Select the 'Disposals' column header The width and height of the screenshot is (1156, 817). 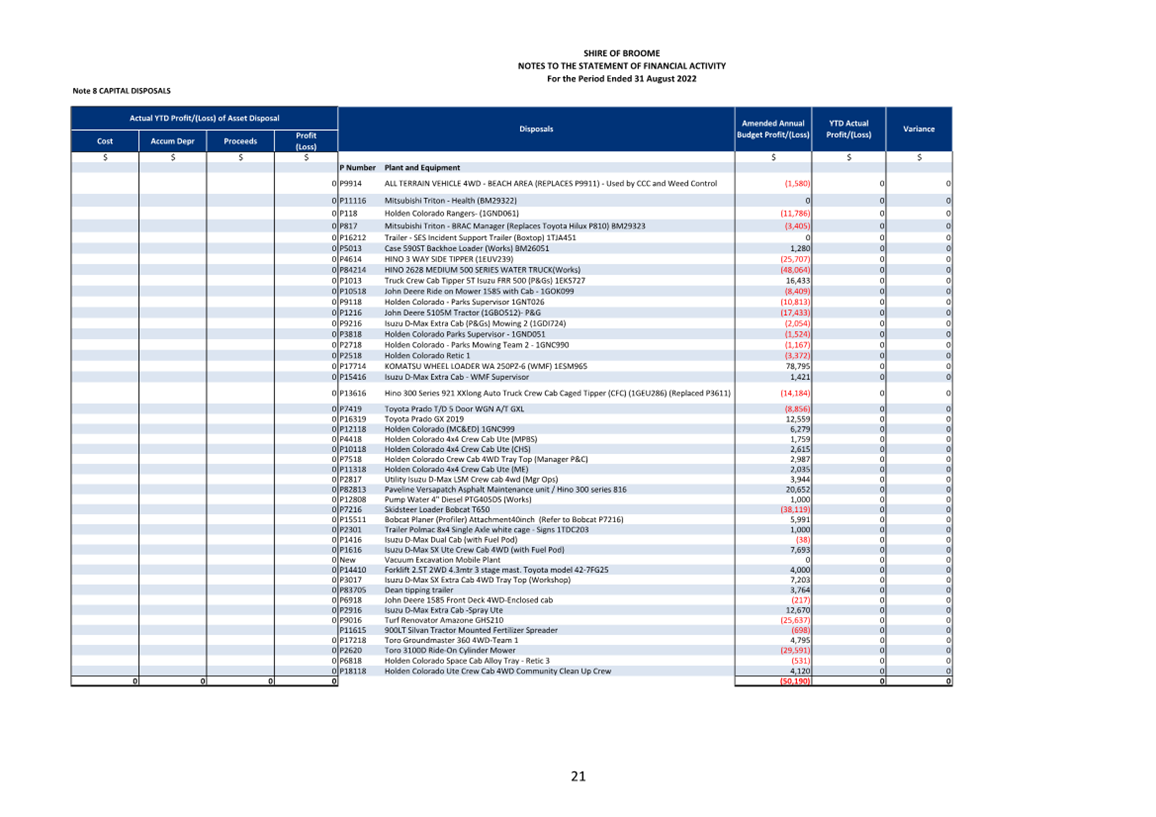pos(536,129)
